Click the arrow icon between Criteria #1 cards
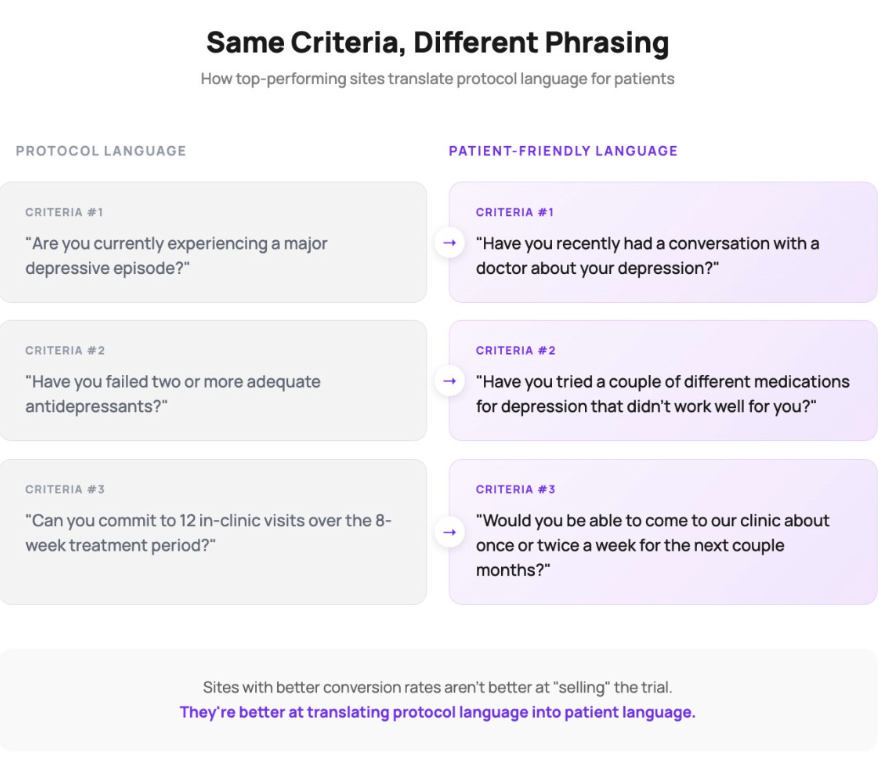Screen dimensions: 894x766 click(449, 243)
